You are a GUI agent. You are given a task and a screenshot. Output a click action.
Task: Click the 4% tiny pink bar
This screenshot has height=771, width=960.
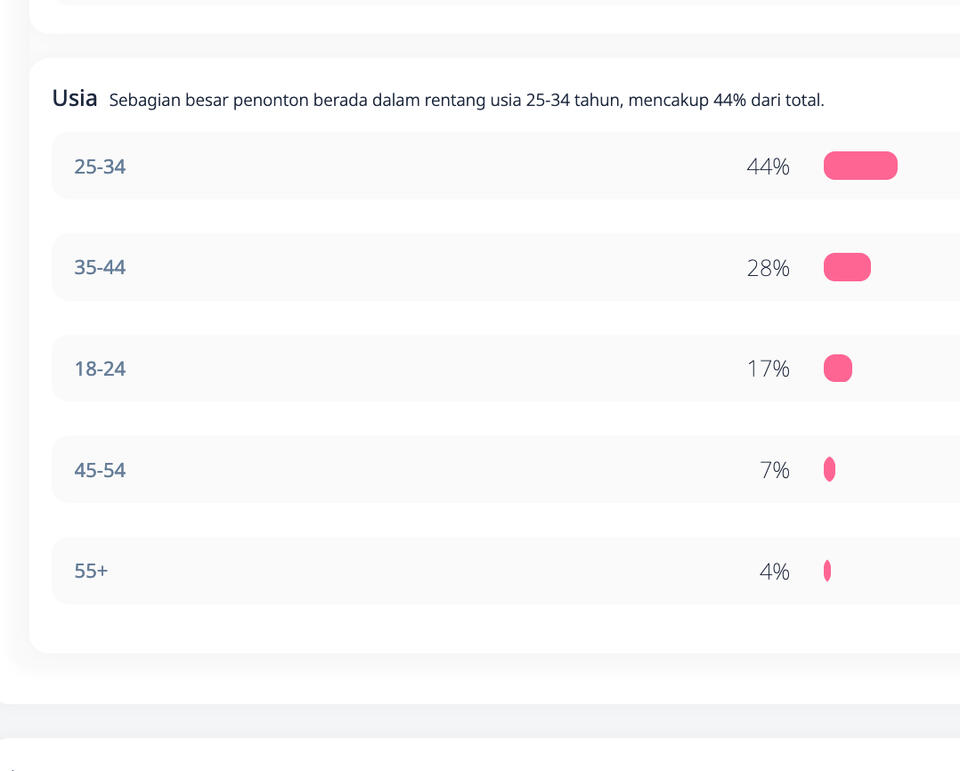pyautogui.click(x=827, y=571)
